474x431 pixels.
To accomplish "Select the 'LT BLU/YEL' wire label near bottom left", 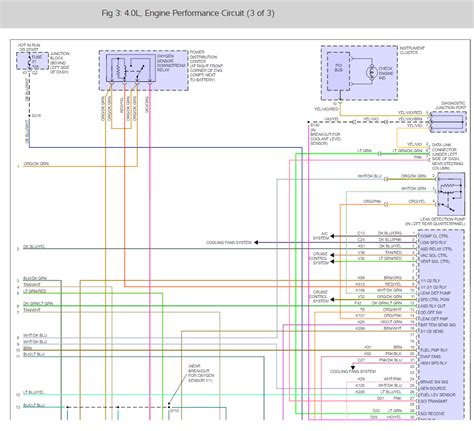I will (x=33, y=392).
